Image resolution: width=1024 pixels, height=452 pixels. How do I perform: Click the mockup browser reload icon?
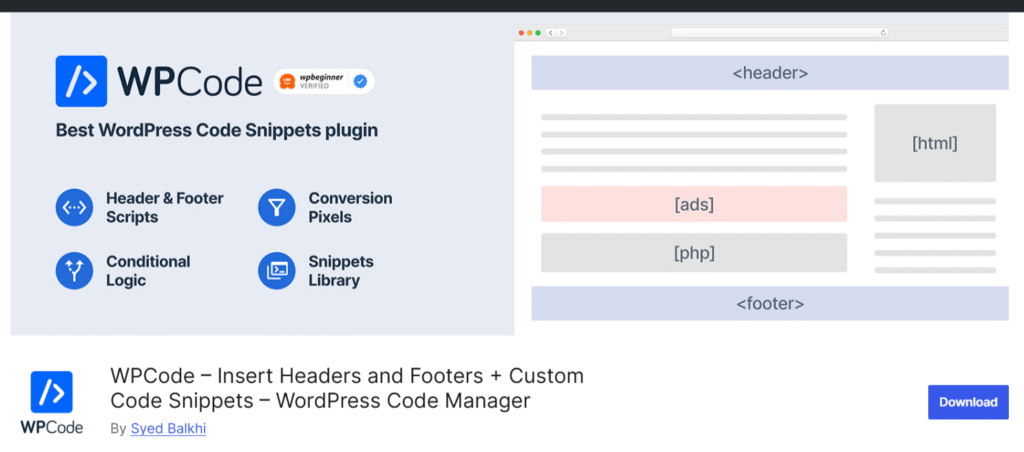click(883, 33)
